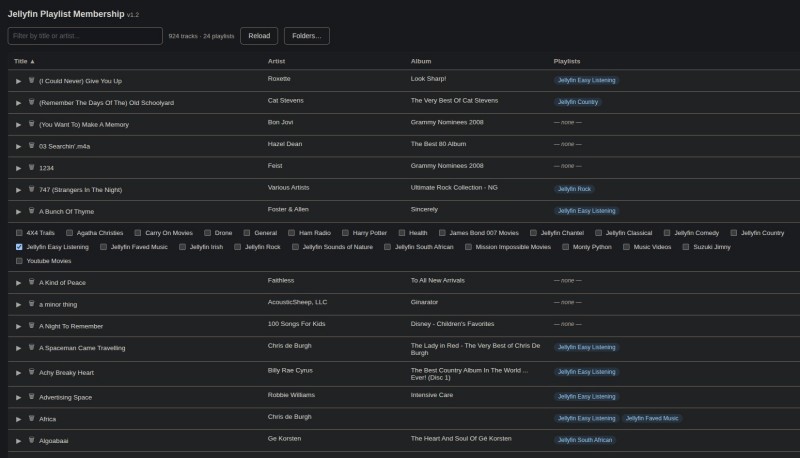Click artist name Hazel Dean
The width and height of the screenshot is (800, 458).
pos(285,144)
